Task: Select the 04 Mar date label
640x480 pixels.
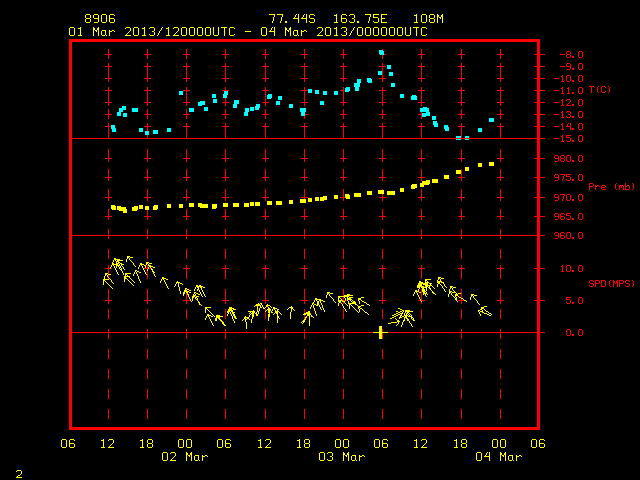Action: (x=498, y=456)
